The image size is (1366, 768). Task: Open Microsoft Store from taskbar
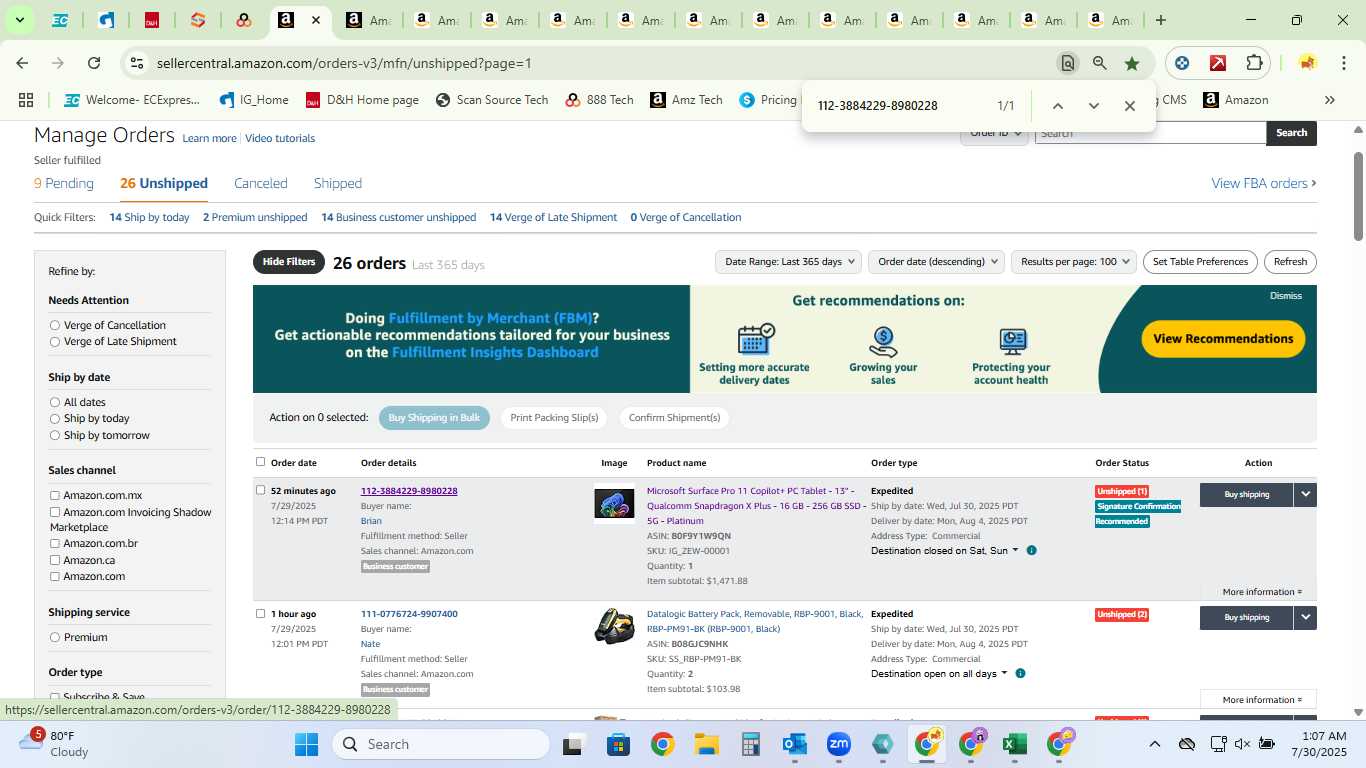tap(618, 744)
